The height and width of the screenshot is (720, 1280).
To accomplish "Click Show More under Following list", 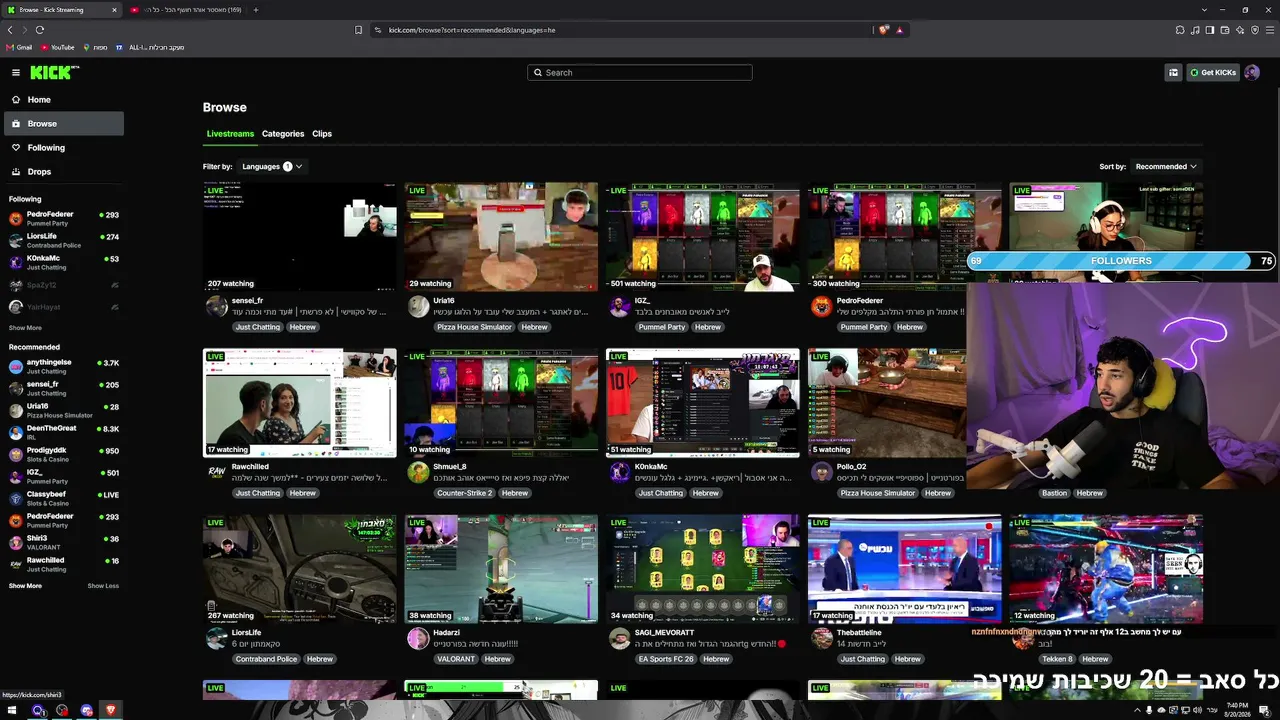I will point(25,328).
